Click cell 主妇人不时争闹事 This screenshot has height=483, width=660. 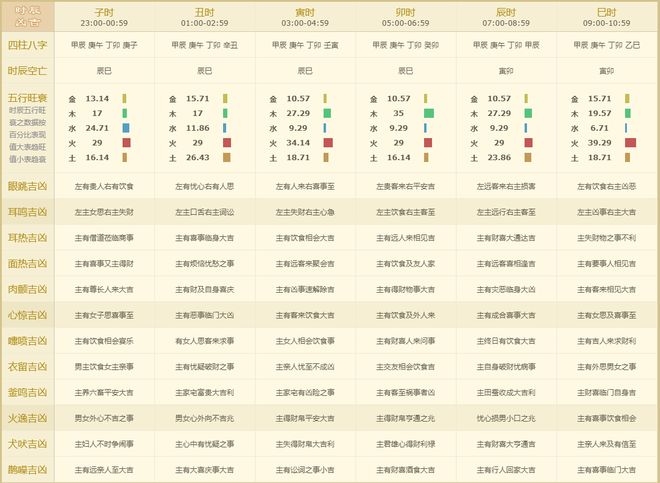click(104, 444)
